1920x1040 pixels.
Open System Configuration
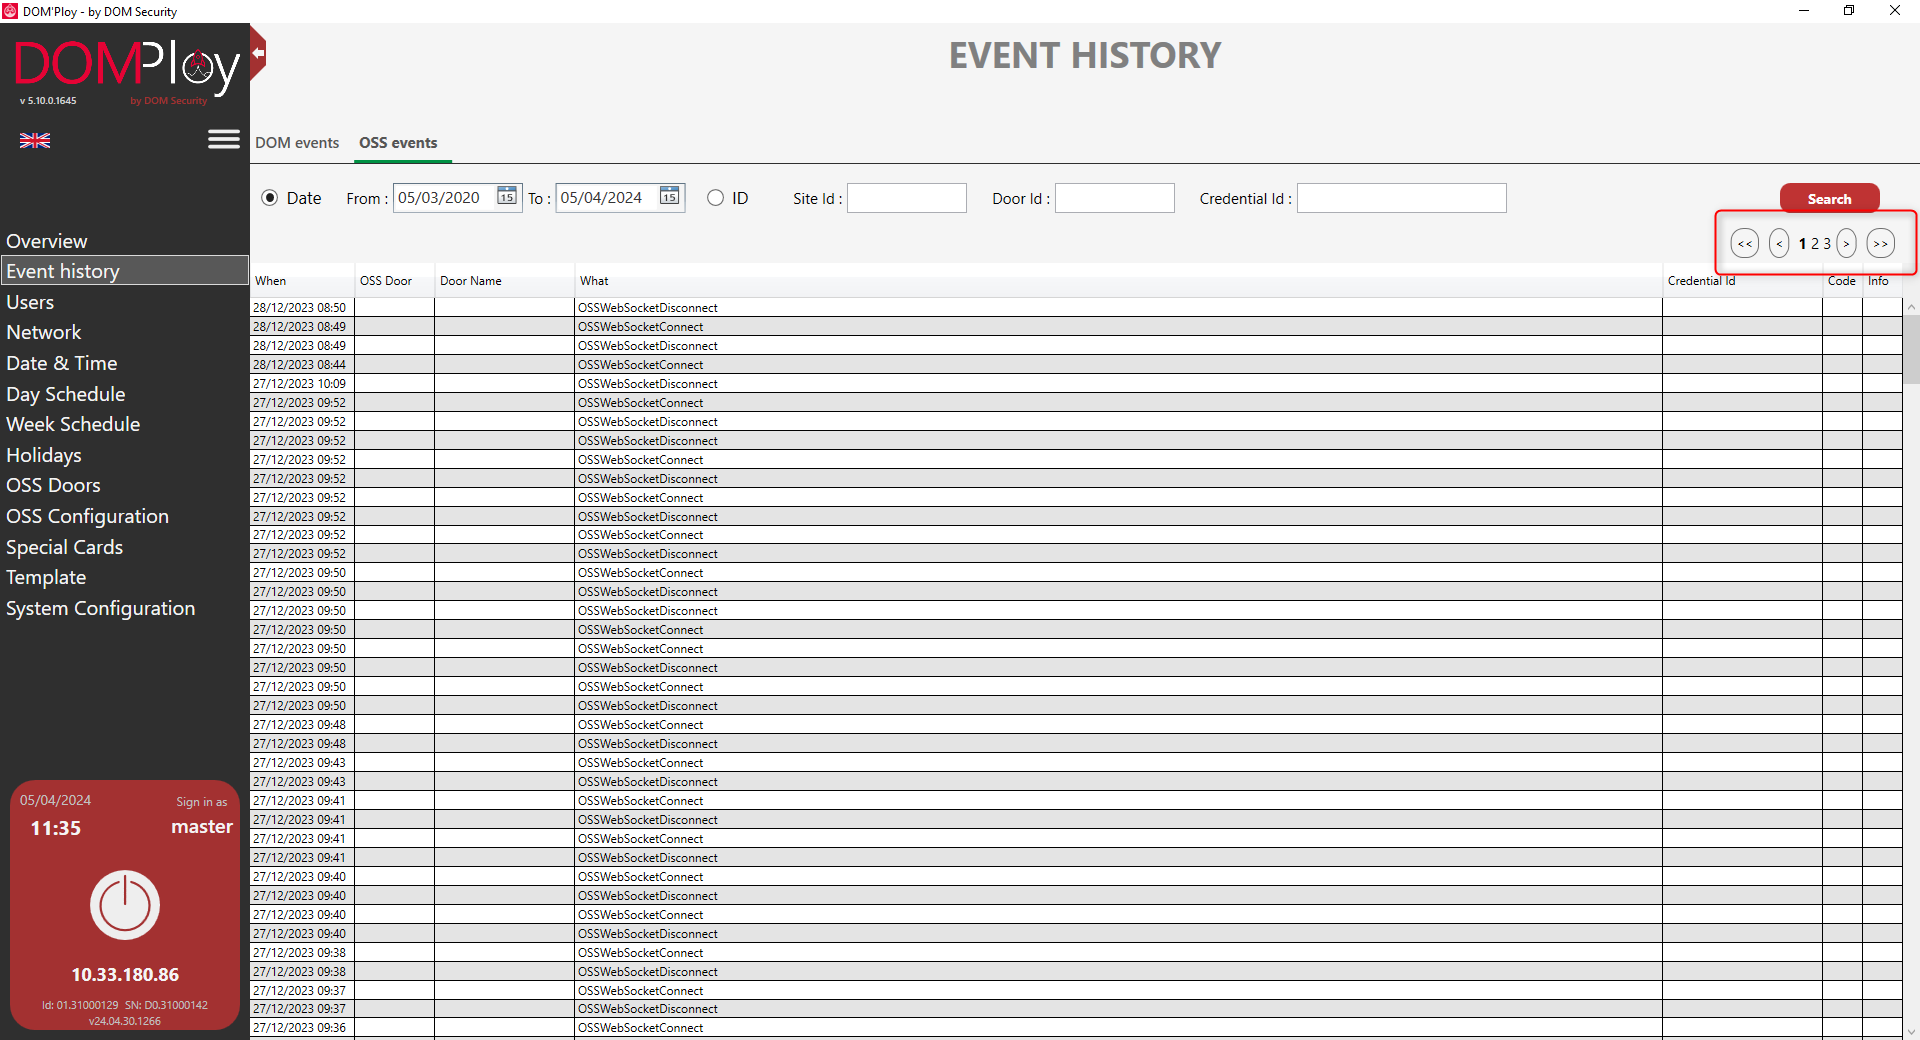(101, 608)
